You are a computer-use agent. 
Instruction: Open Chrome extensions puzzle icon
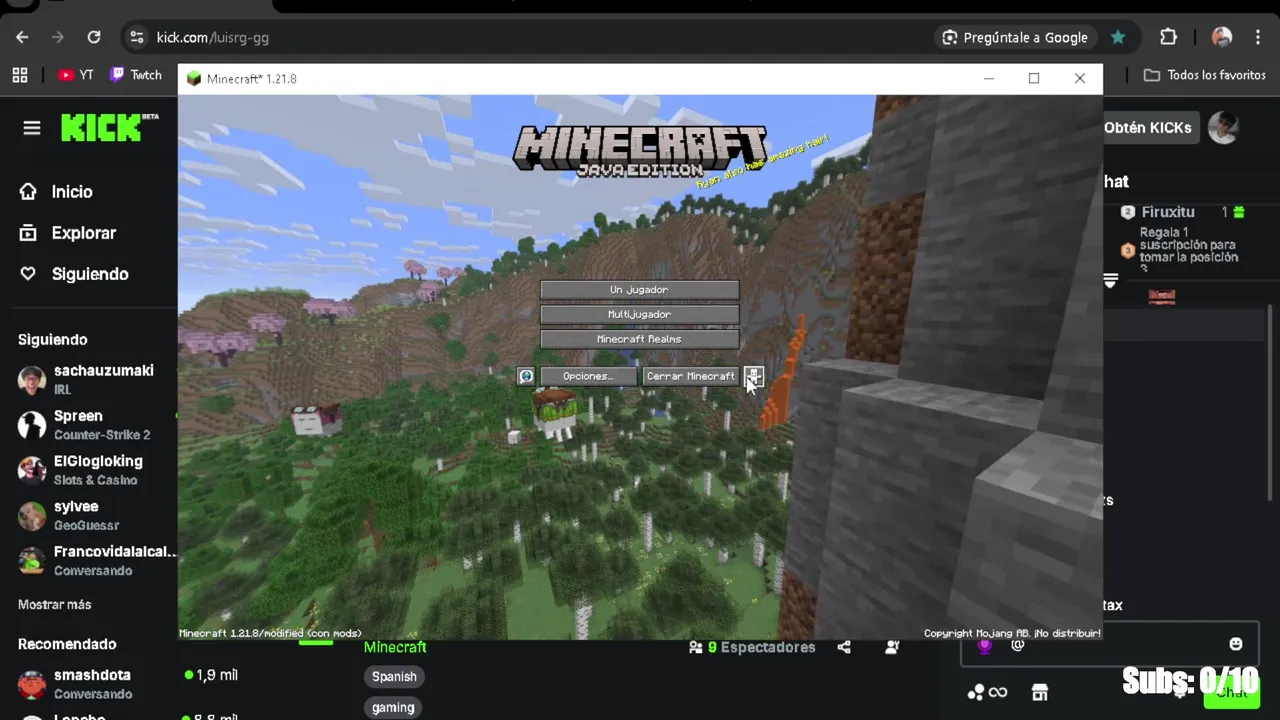click(x=1168, y=37)
